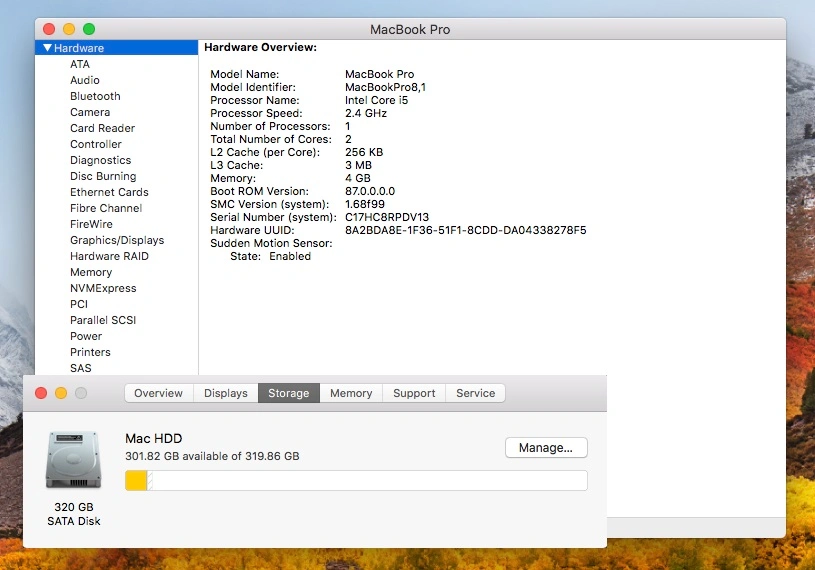Viewport: 815px width, 570px height.
Task: Maximize the MacBook Pro window with the green button
Action: click(89, 29)
